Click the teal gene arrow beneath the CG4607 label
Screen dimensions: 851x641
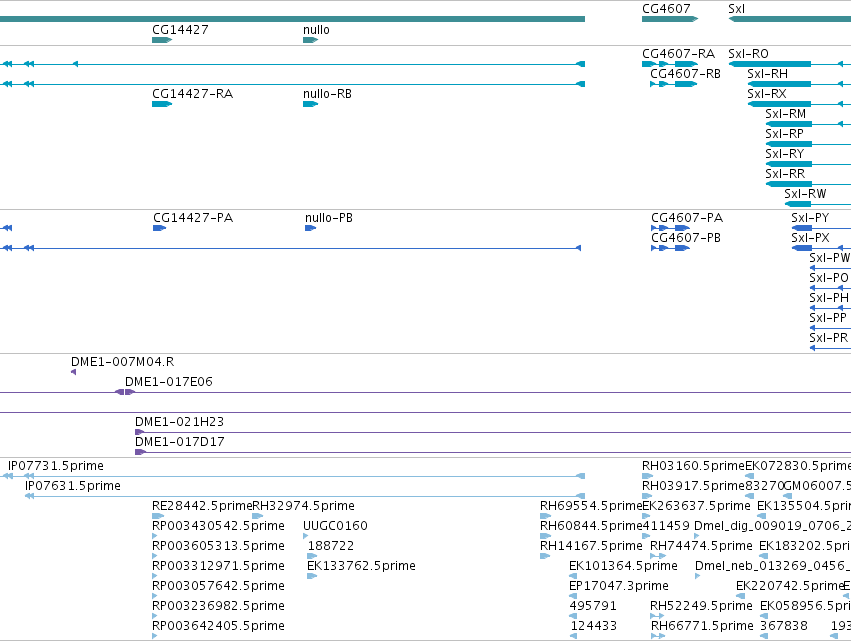670,19
